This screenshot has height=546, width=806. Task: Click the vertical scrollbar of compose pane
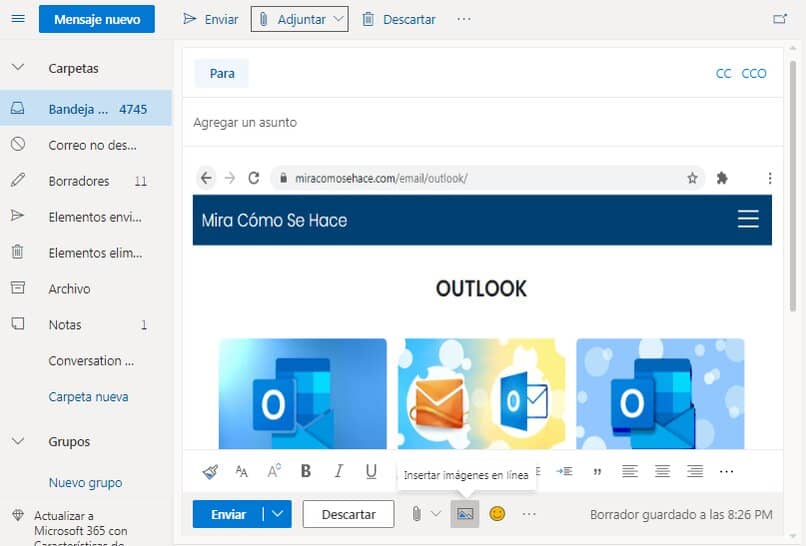[x=793, y=186]
